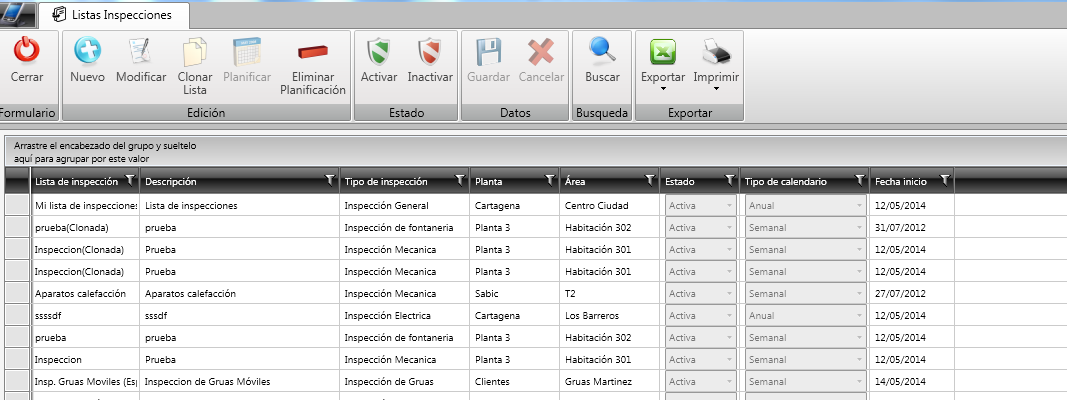Open filter for Fecha inicio column
This screenshot has height=400, width=1067.
tap(945, 181)
